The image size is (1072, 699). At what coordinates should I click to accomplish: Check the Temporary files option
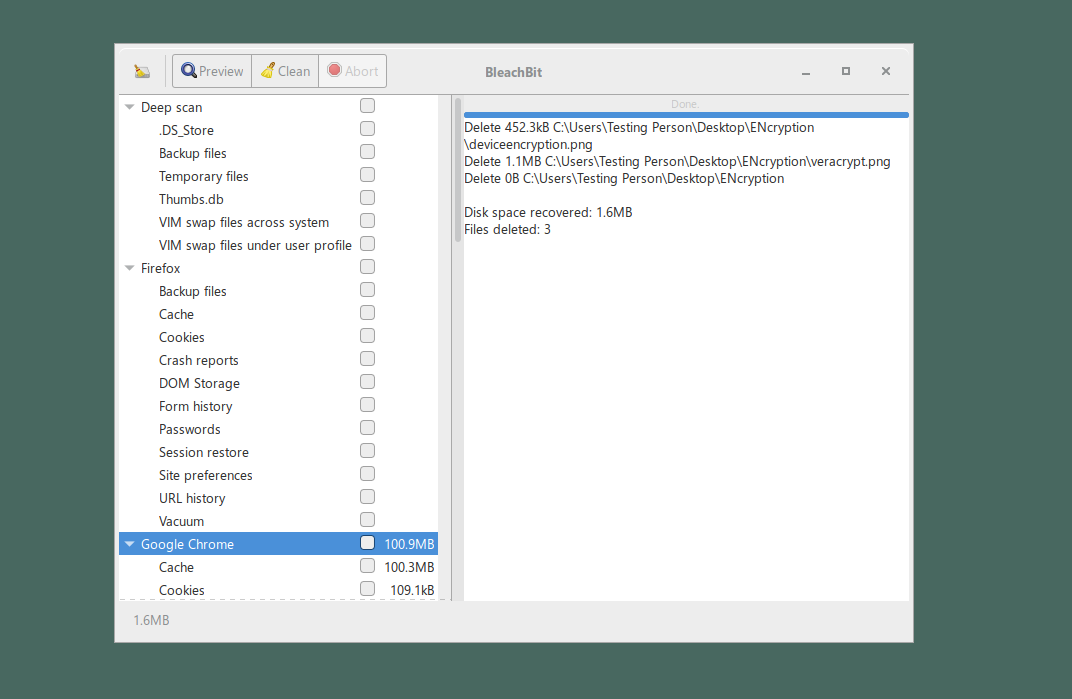367,174
